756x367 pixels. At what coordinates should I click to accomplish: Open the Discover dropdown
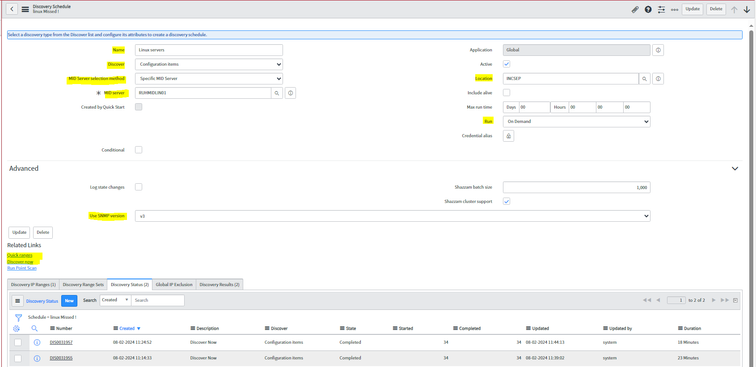[209, 64]
